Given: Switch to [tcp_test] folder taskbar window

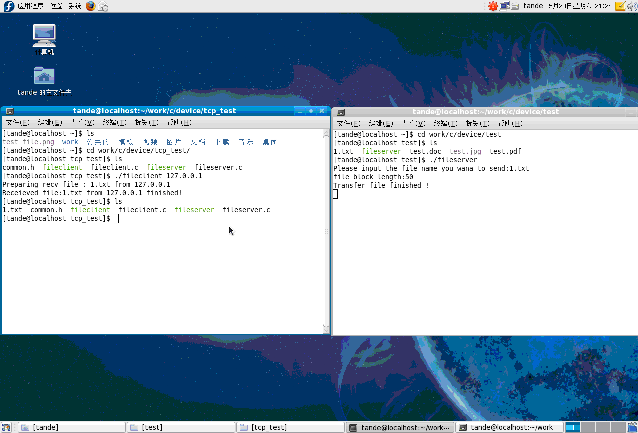Looking at the screenshot, I should coord(291,427).
